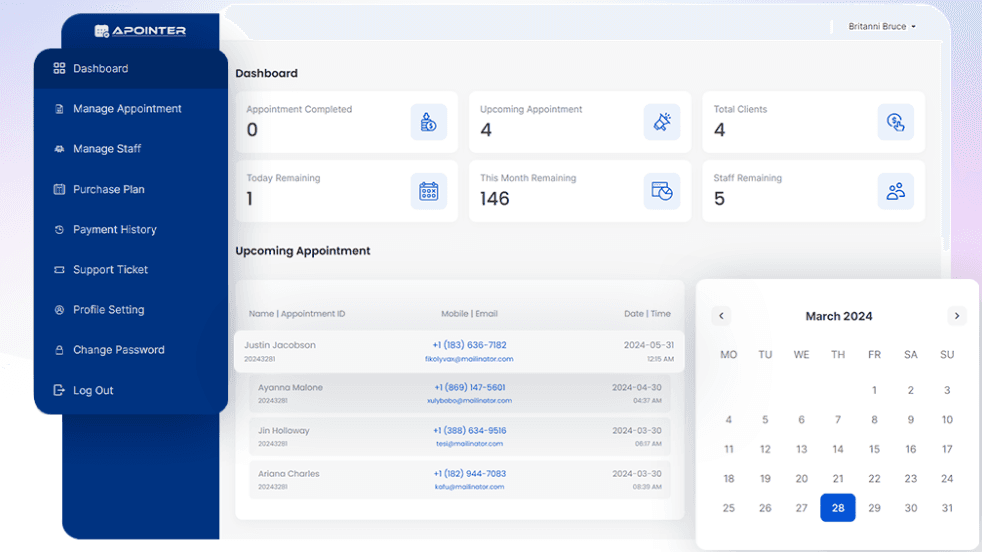The width and height of the screenshot is (982, 552).
Task: Click phone number +1 (388) 634-9516
Action: click(x=470, y=430)
